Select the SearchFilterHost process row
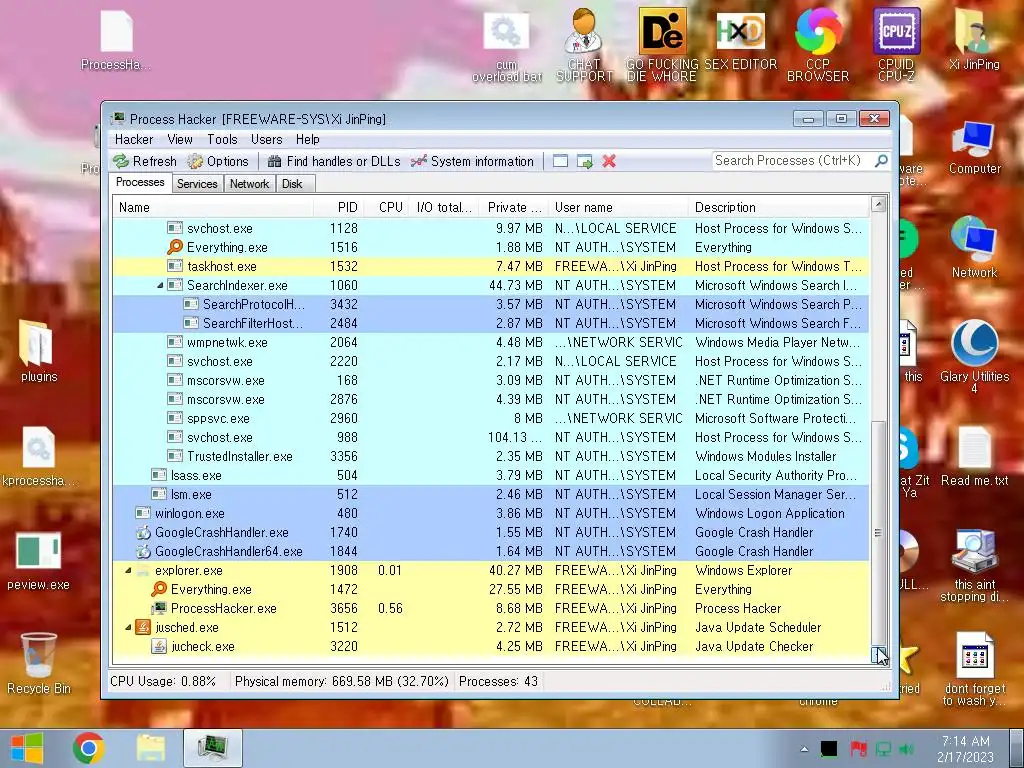This screenshot has height=768, width=1024. coord(491,323)
